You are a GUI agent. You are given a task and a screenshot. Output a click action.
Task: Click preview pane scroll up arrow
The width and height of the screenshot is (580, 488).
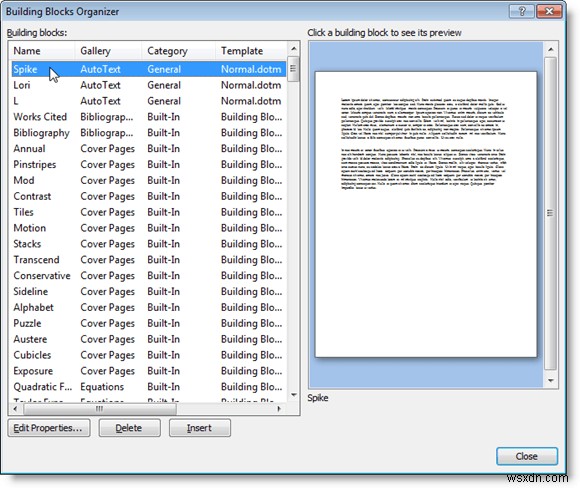[550, 49]
